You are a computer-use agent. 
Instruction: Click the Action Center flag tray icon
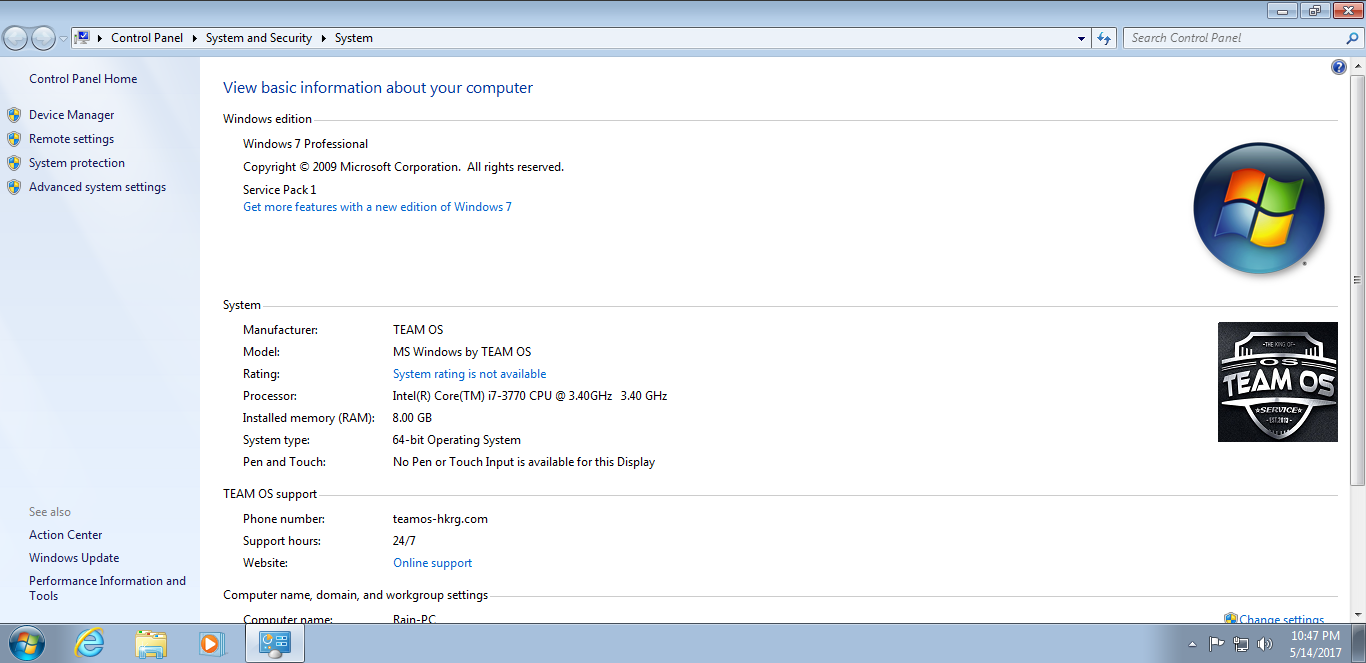coord(1216,644)
